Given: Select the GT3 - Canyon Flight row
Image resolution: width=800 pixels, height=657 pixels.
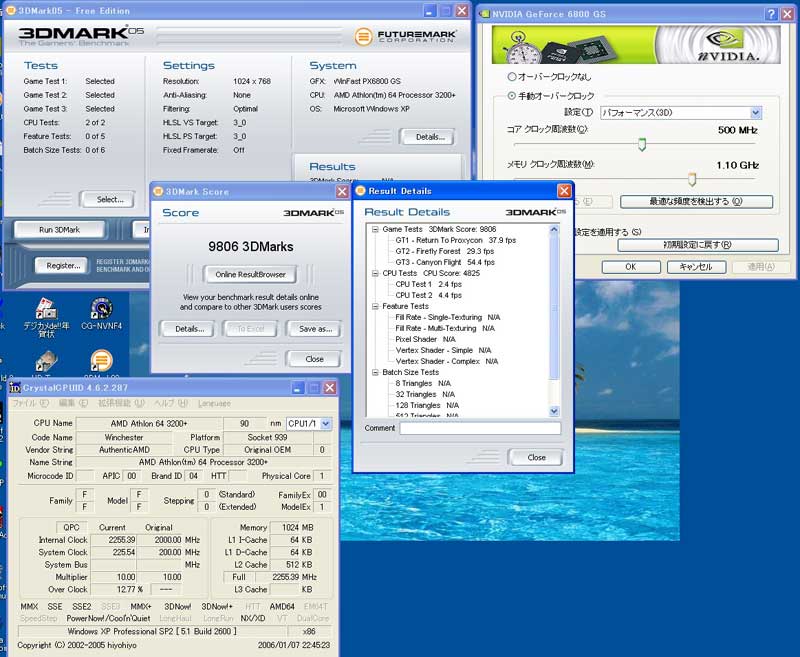Looking at the screenshot, I should coord(445,262).
